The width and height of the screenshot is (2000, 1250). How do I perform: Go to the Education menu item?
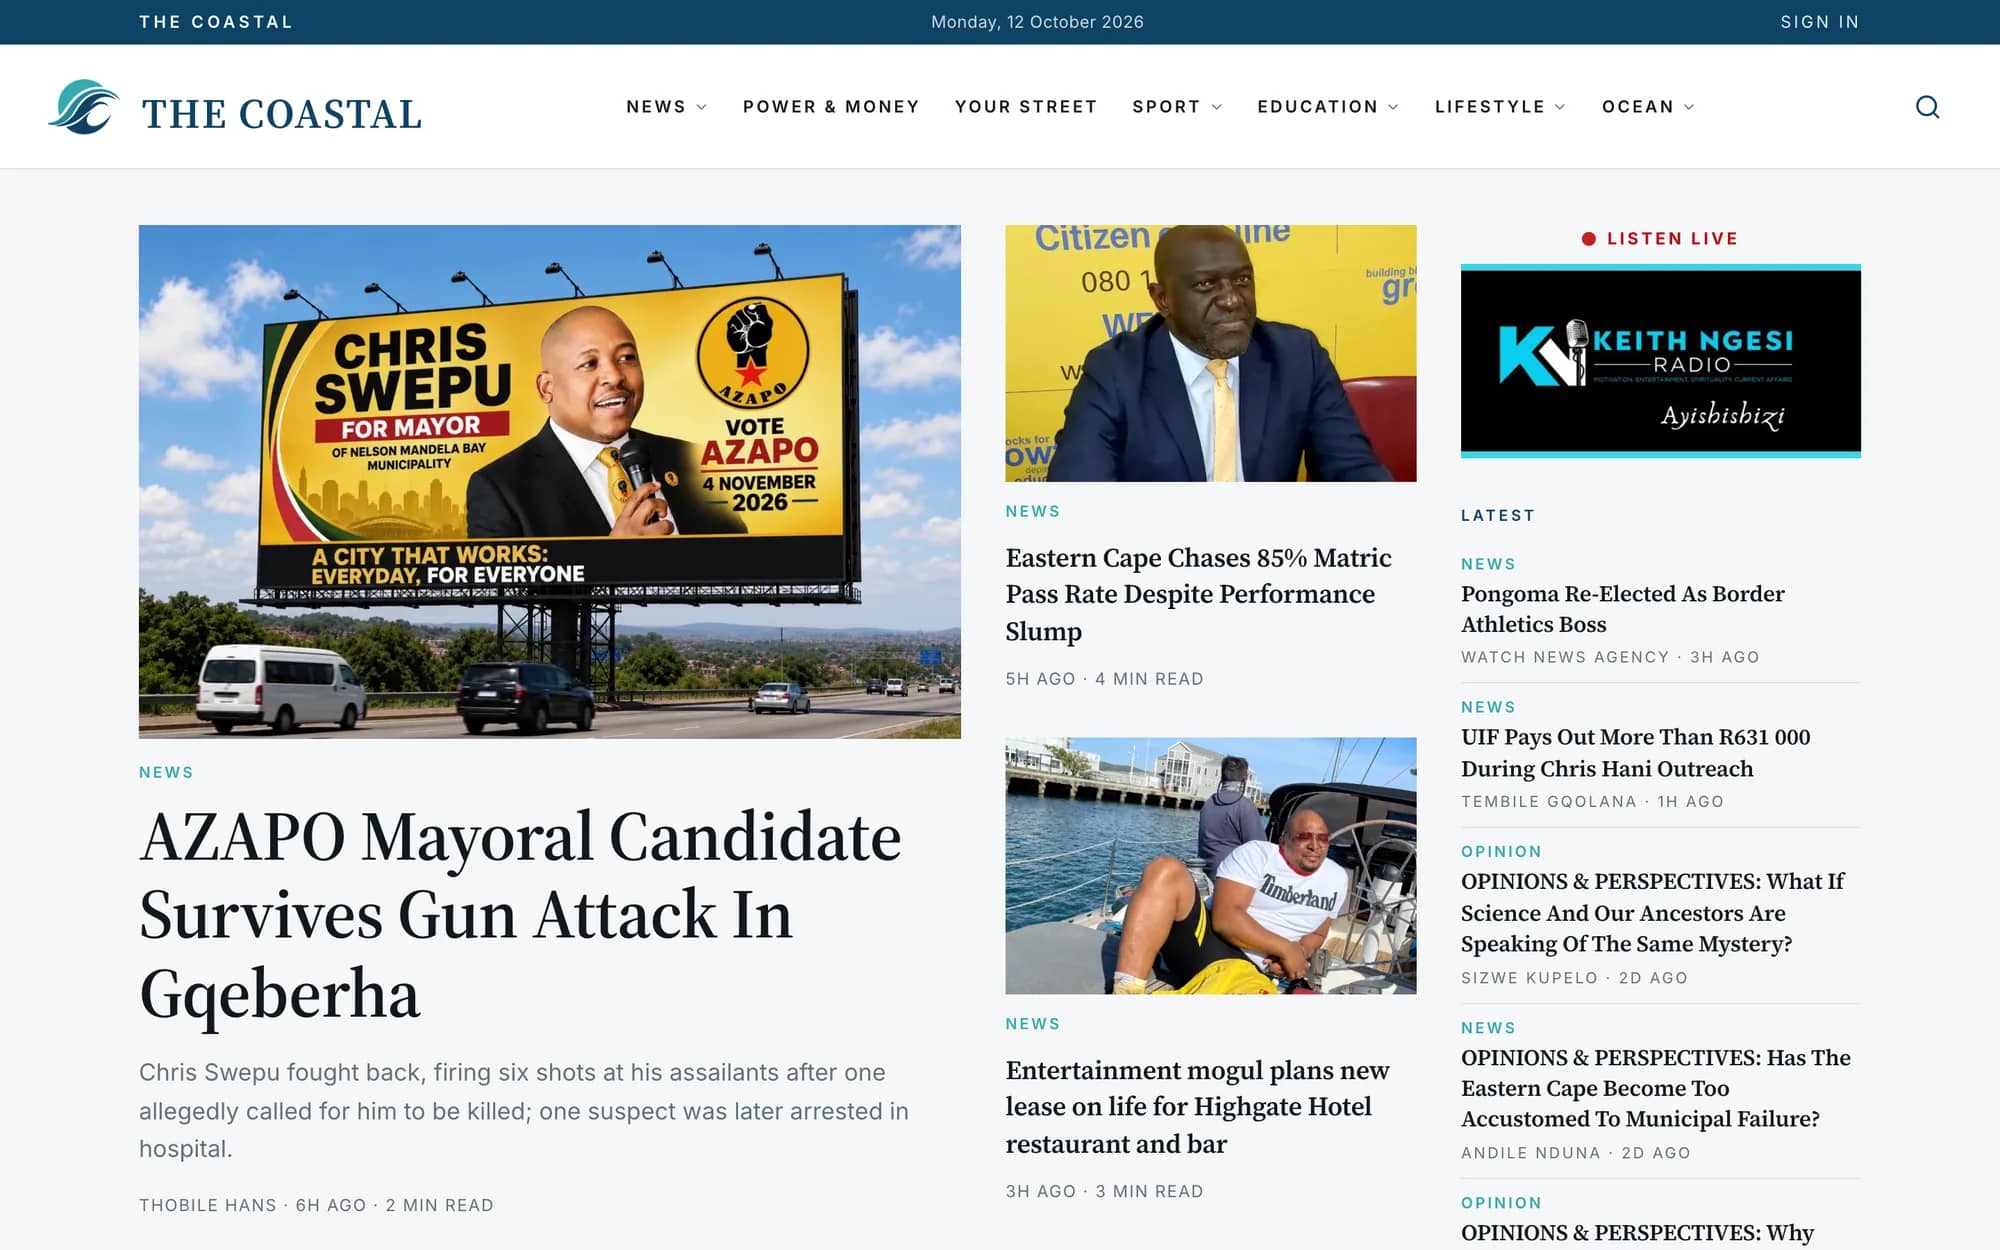[1318, 107]
